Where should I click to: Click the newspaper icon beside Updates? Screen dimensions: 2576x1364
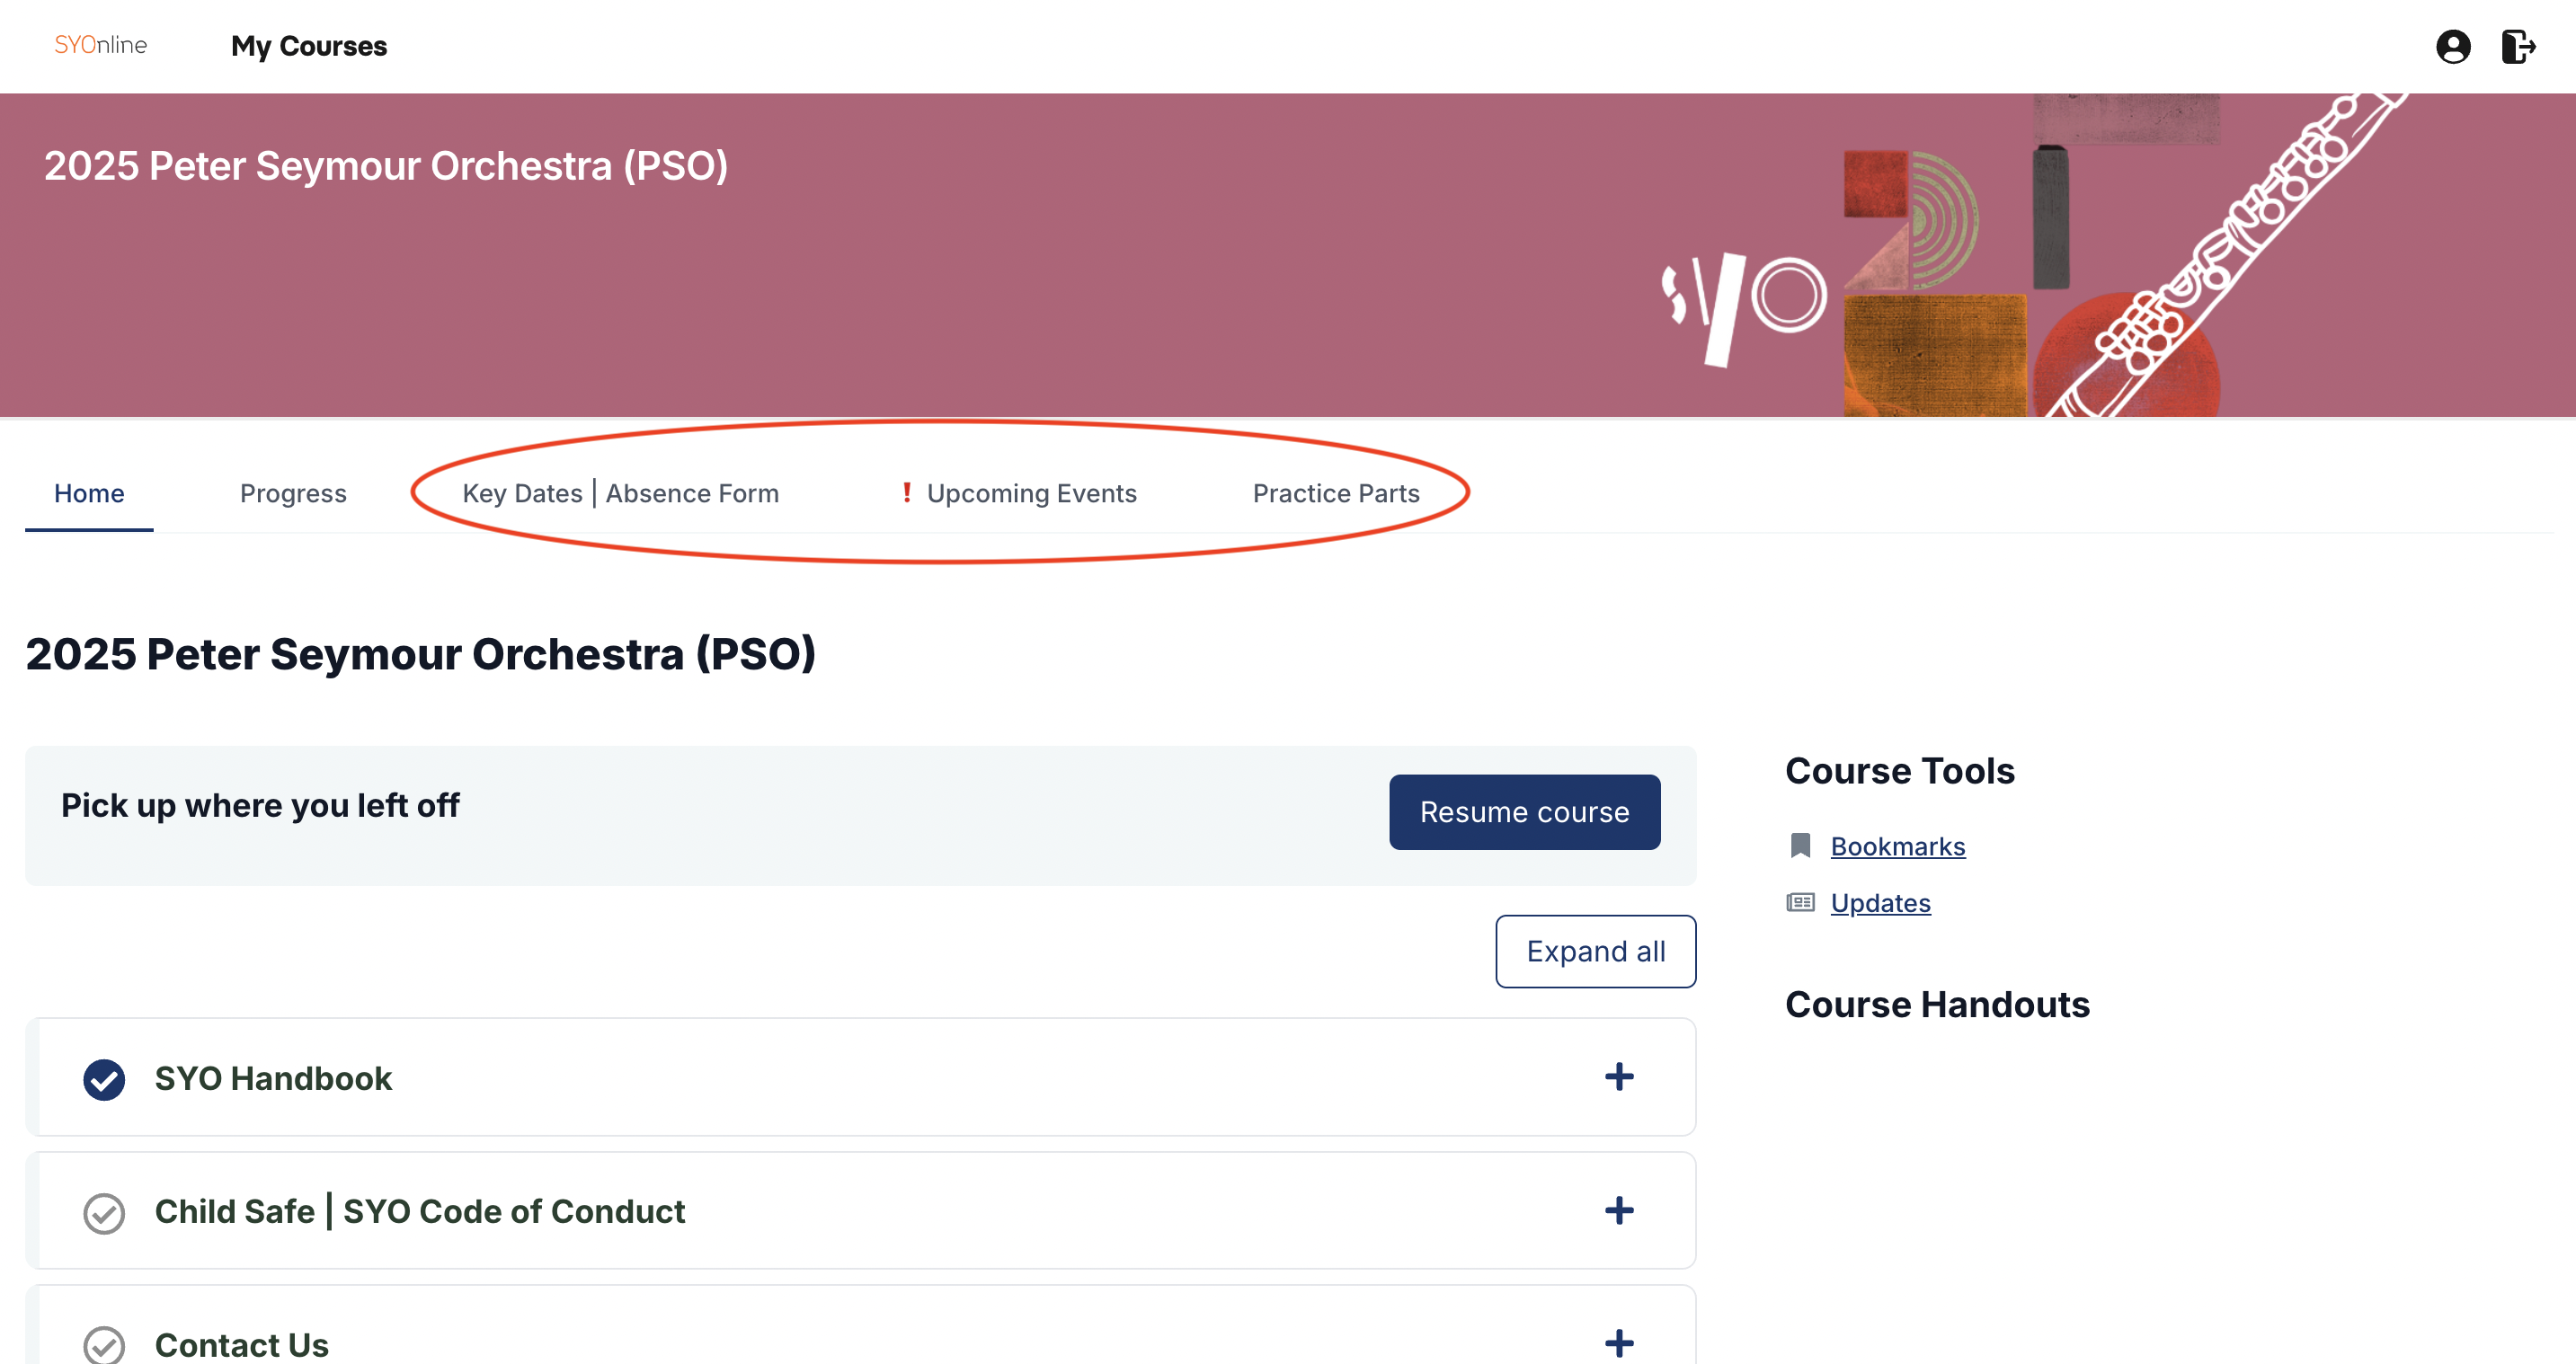pos(1800,903)
